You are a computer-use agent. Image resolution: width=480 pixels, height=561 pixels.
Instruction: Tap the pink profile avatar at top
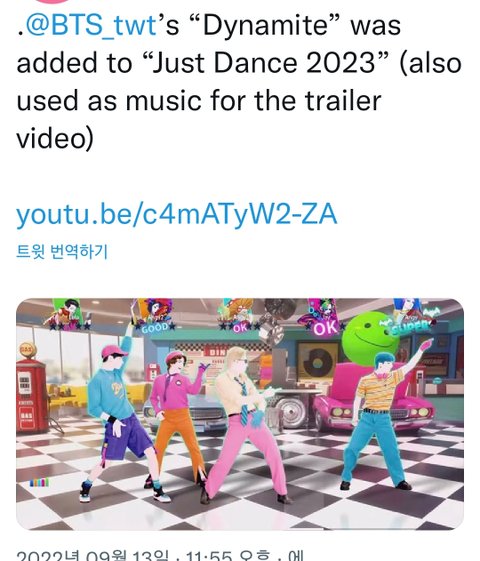coord(54,1)
